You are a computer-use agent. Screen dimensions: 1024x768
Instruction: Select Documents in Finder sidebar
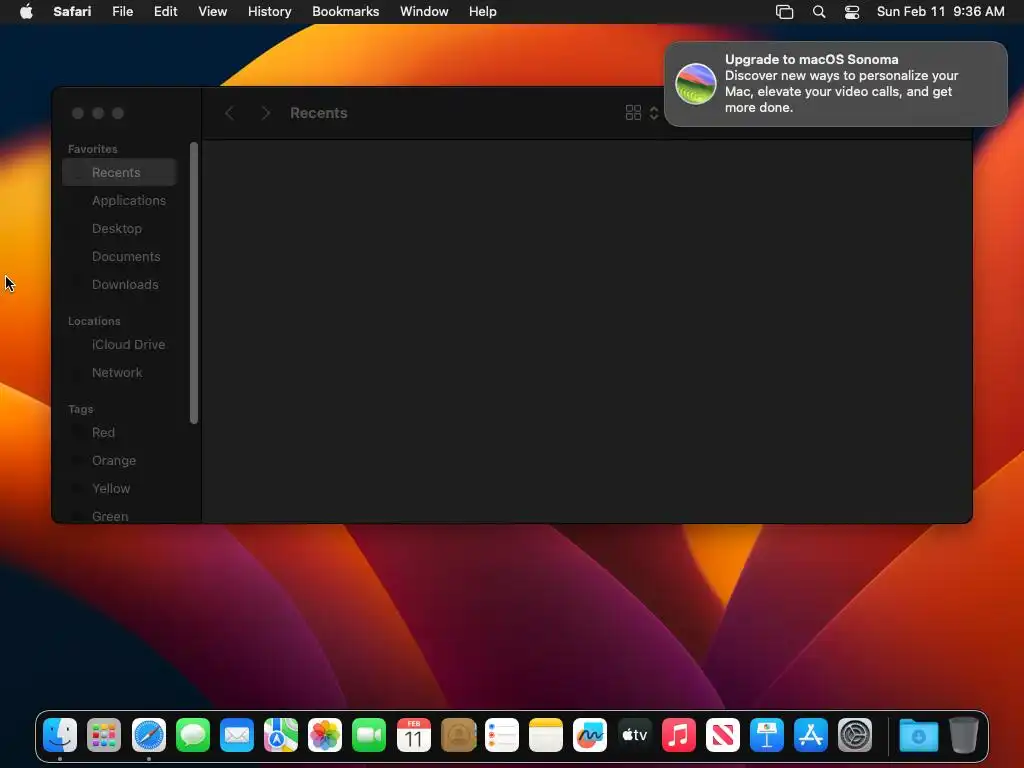click(x=119, y=257)
